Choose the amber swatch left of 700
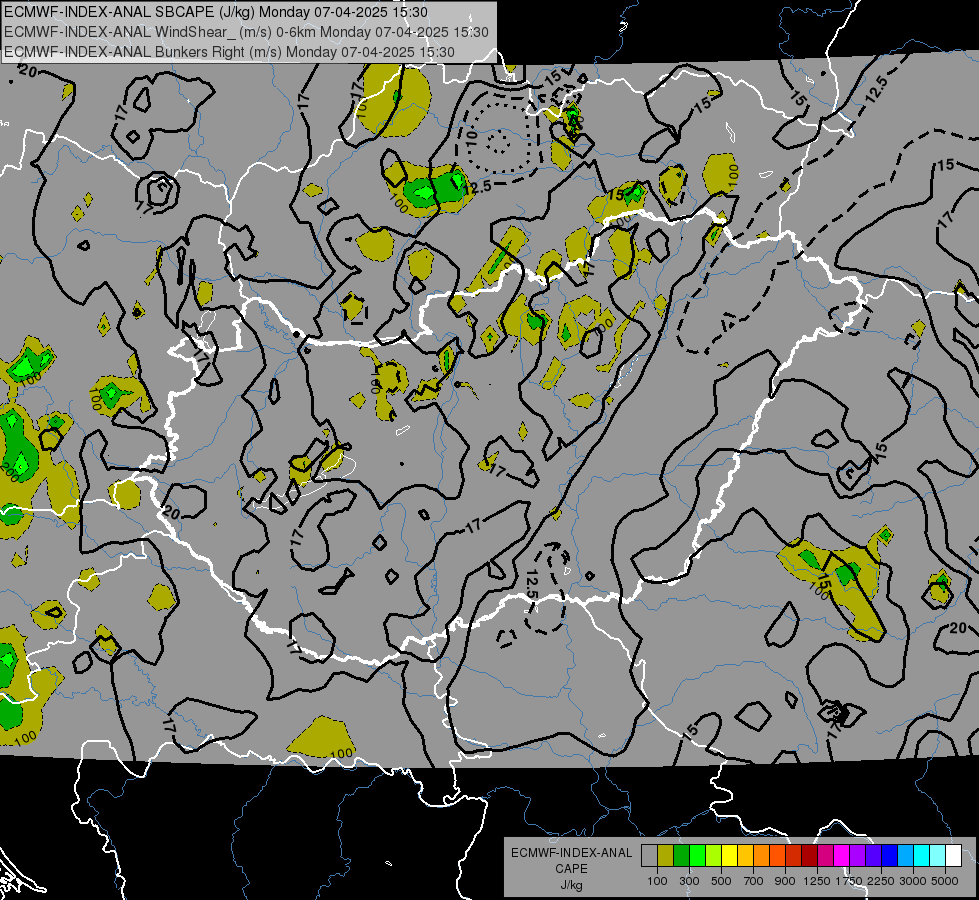979x900 pixels. [745, 856]
